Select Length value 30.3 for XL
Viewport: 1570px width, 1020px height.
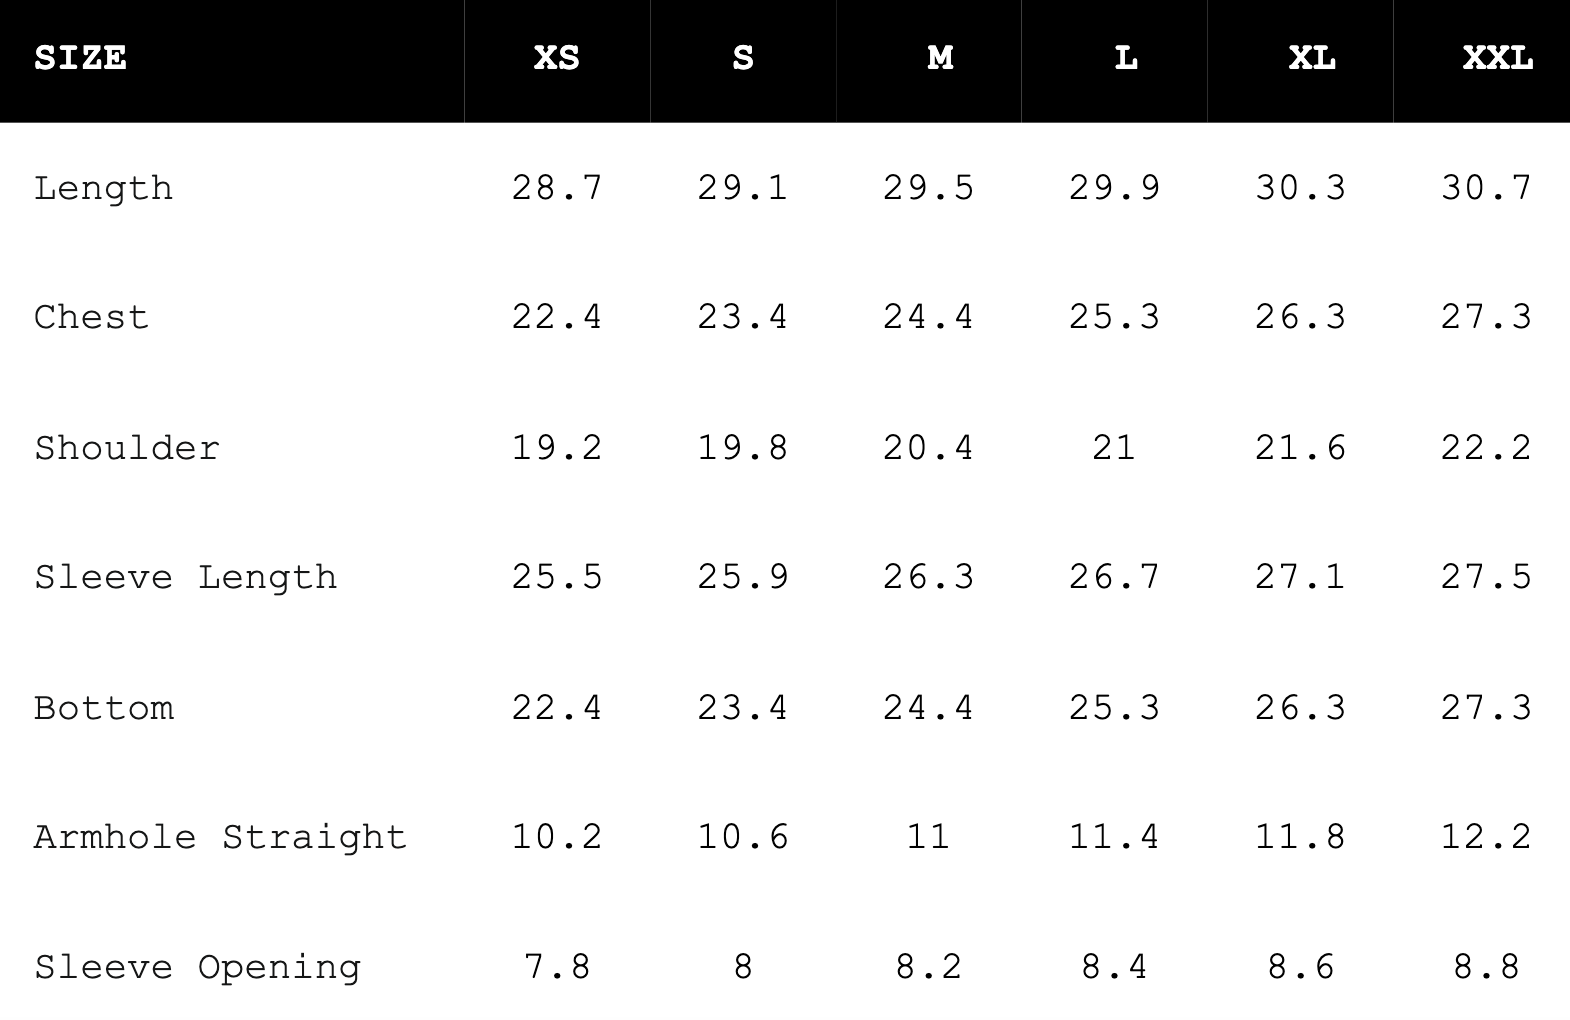pyautogui.click(x=1301, y=188)
